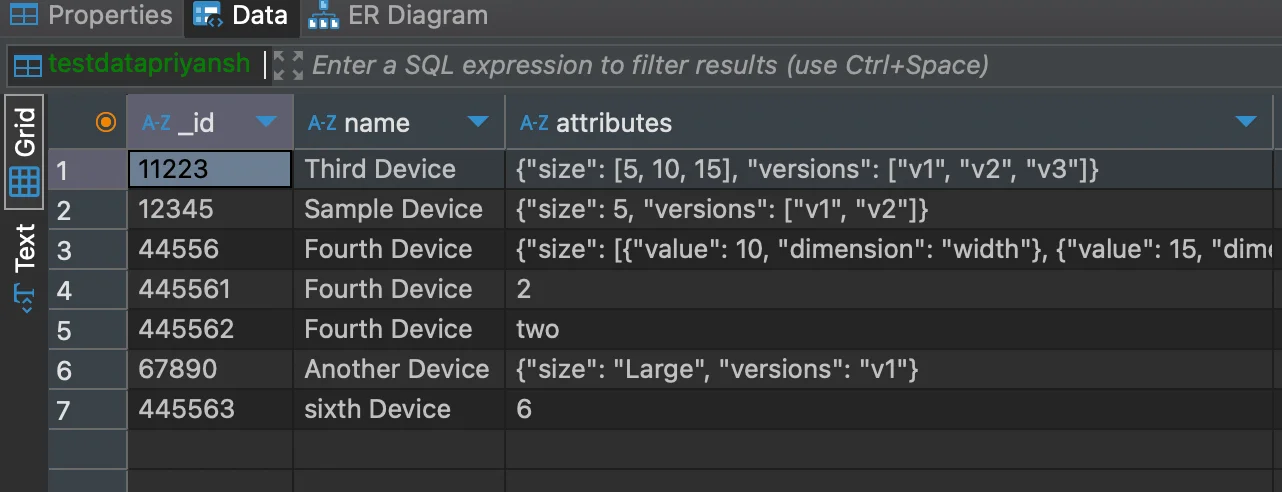Click the Text view icon
Image resolution: width=1282 pixels, height=492 pixels.
[x=24, y=297]
